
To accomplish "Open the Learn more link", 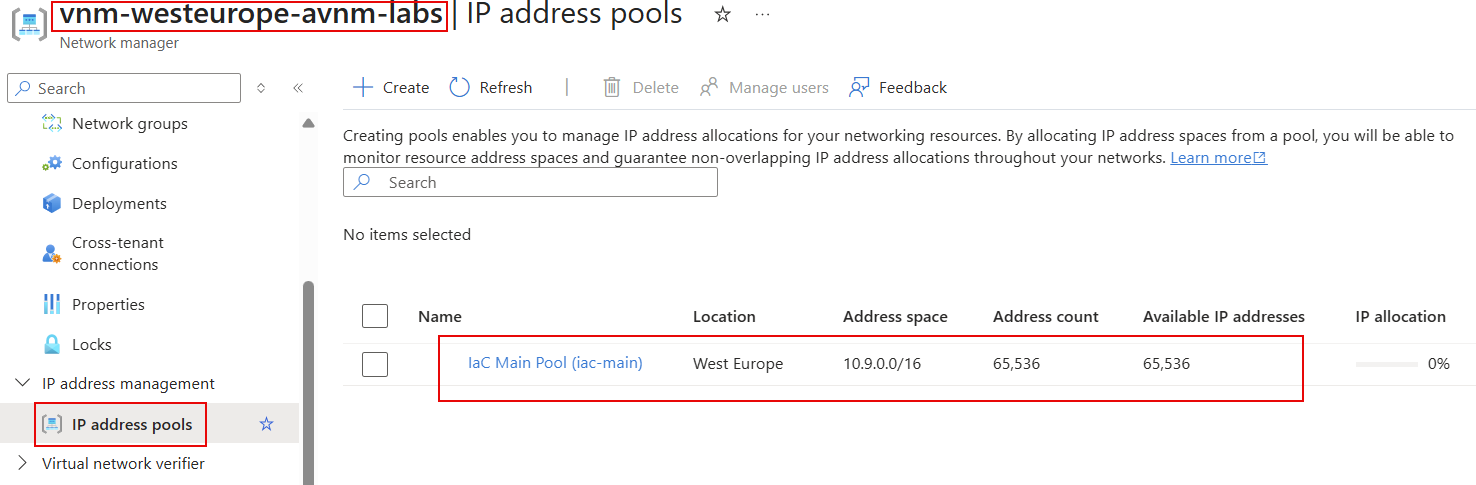I will click(1218, 158).
